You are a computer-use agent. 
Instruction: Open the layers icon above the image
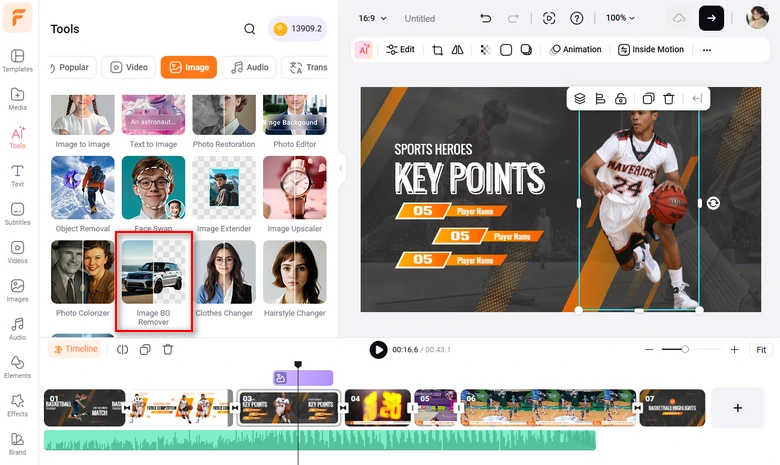(x=579, y=98)
